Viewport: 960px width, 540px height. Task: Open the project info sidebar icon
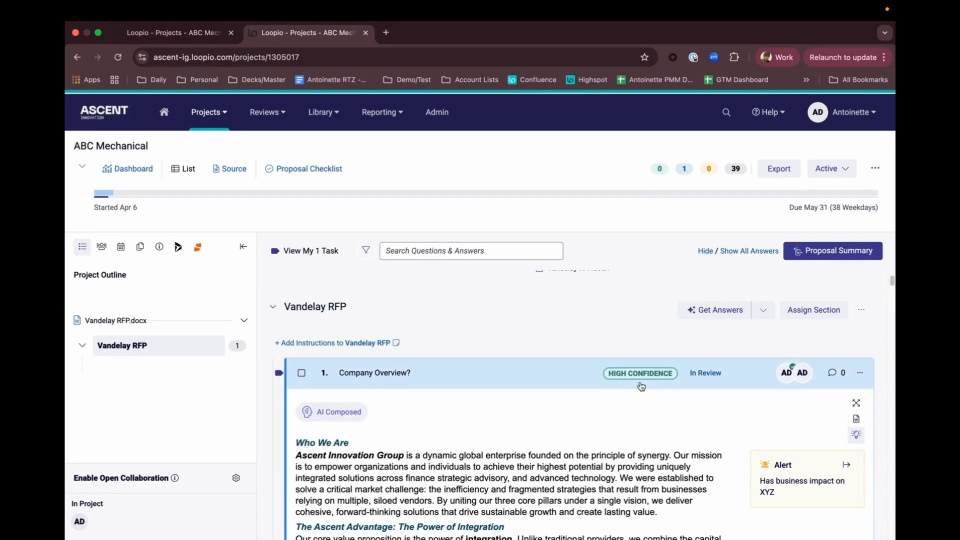click(x=159, y=247)
